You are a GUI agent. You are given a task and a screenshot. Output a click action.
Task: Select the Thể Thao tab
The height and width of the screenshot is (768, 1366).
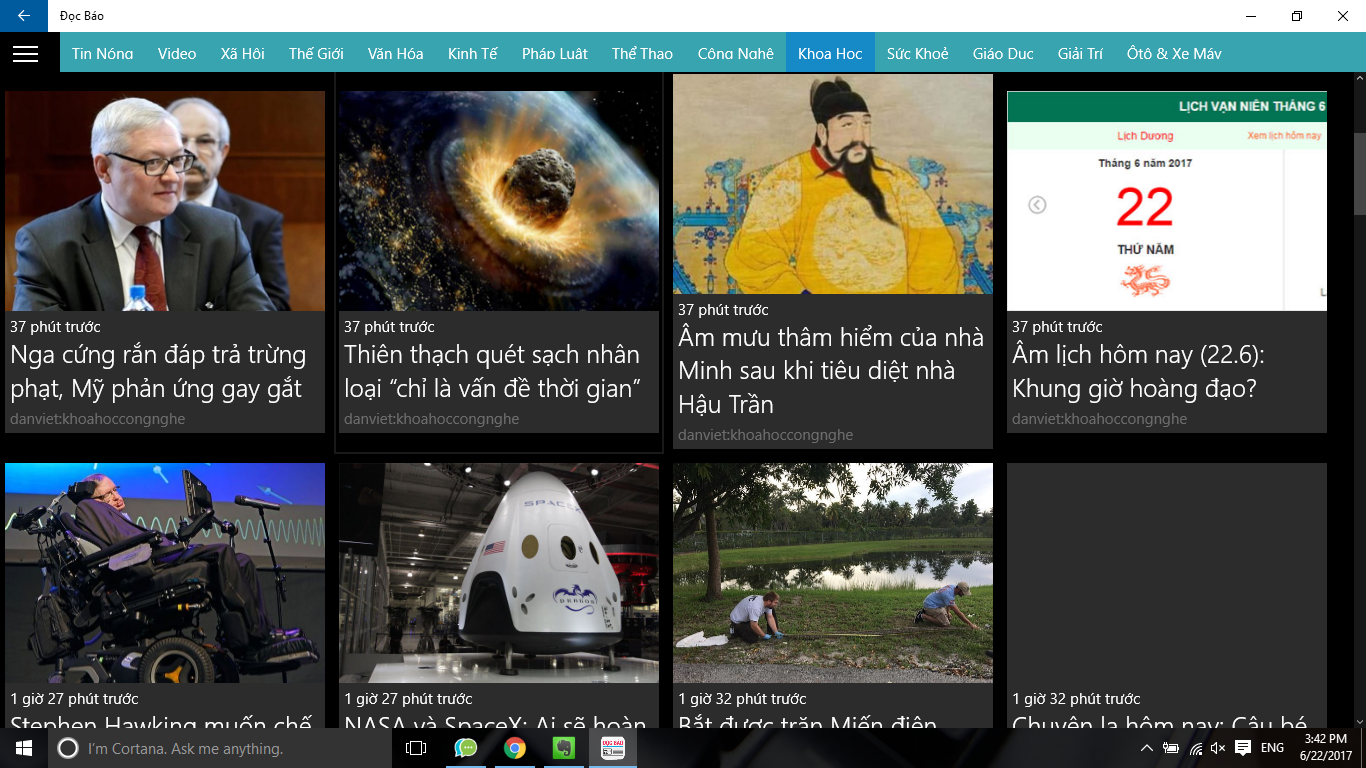[x=642, y=54]
